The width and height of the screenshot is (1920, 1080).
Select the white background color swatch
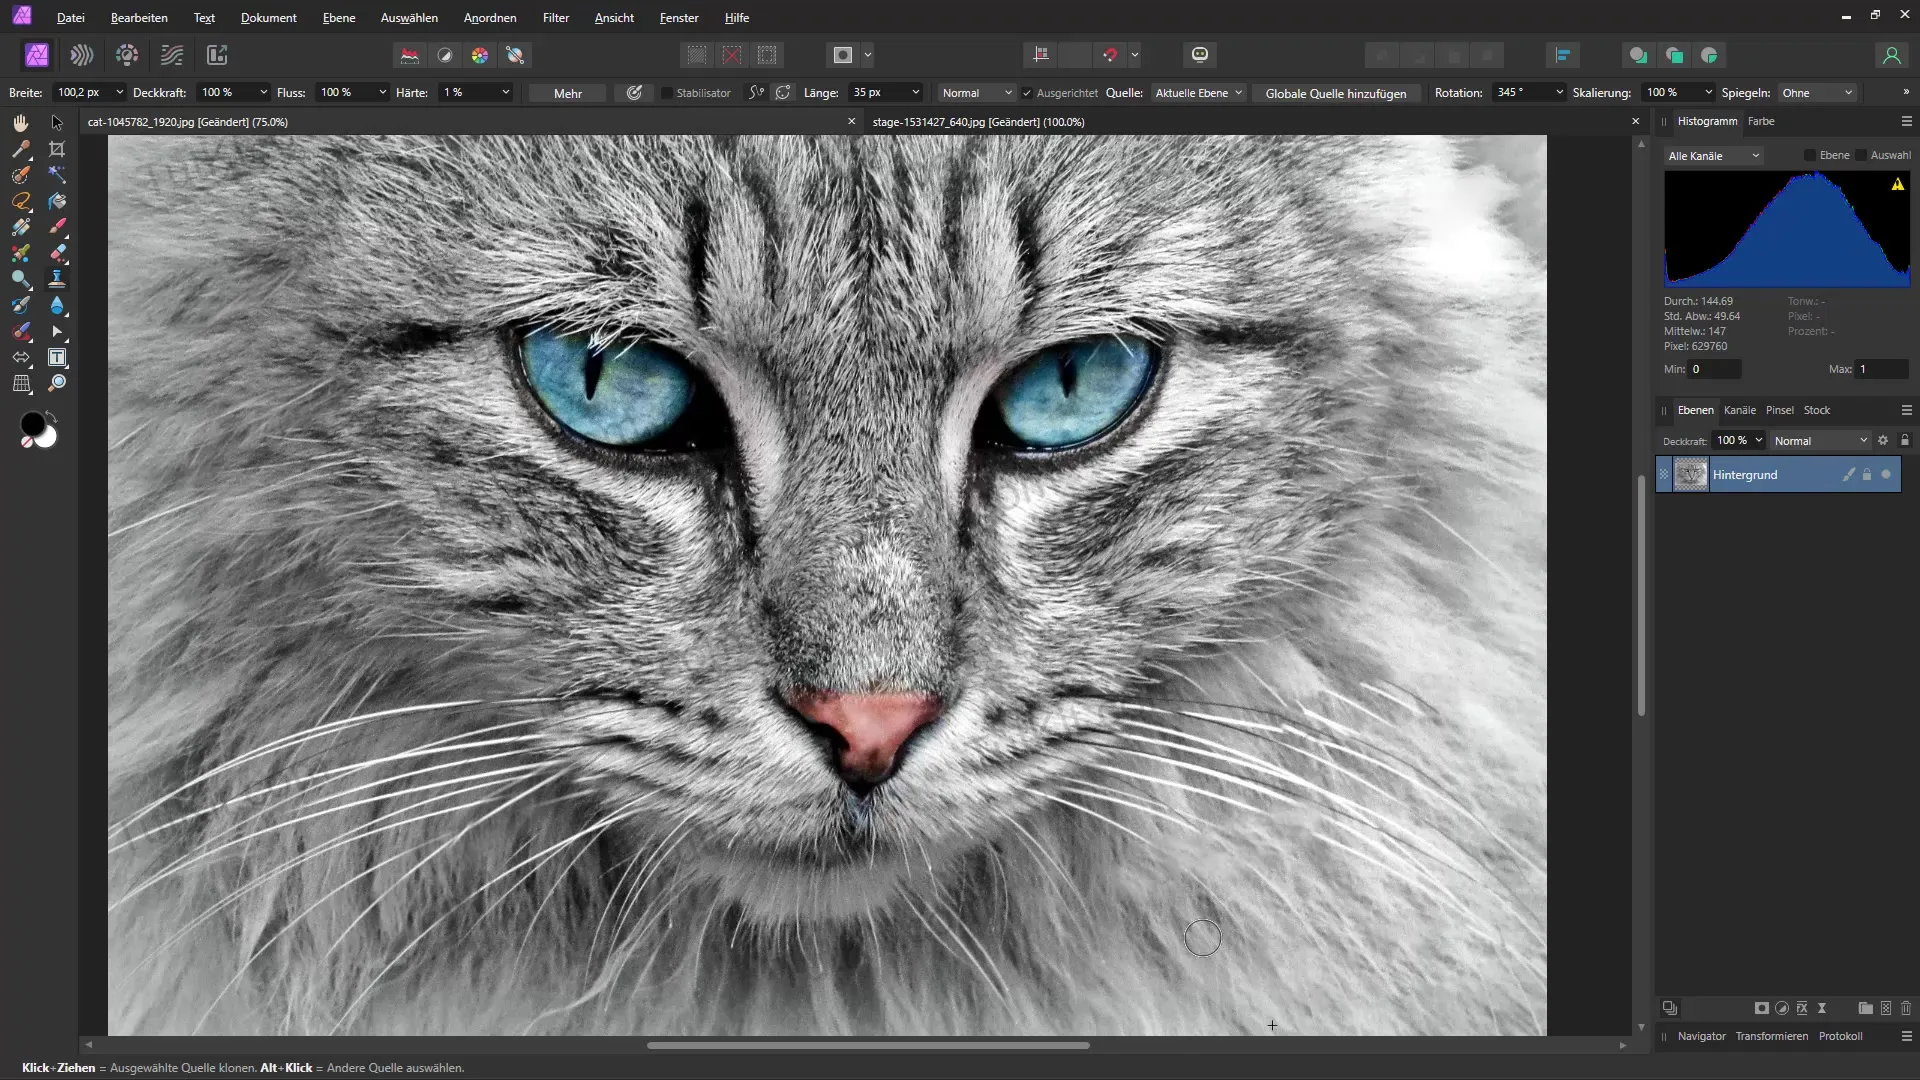point(48,438)
